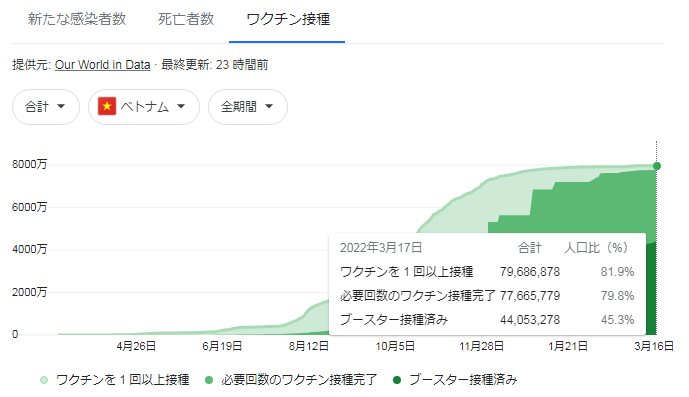This screenshot has width=689, height=397.
Task: Click the 2022年3月17日 tooltip date
Action: click(x=381, y=248)
